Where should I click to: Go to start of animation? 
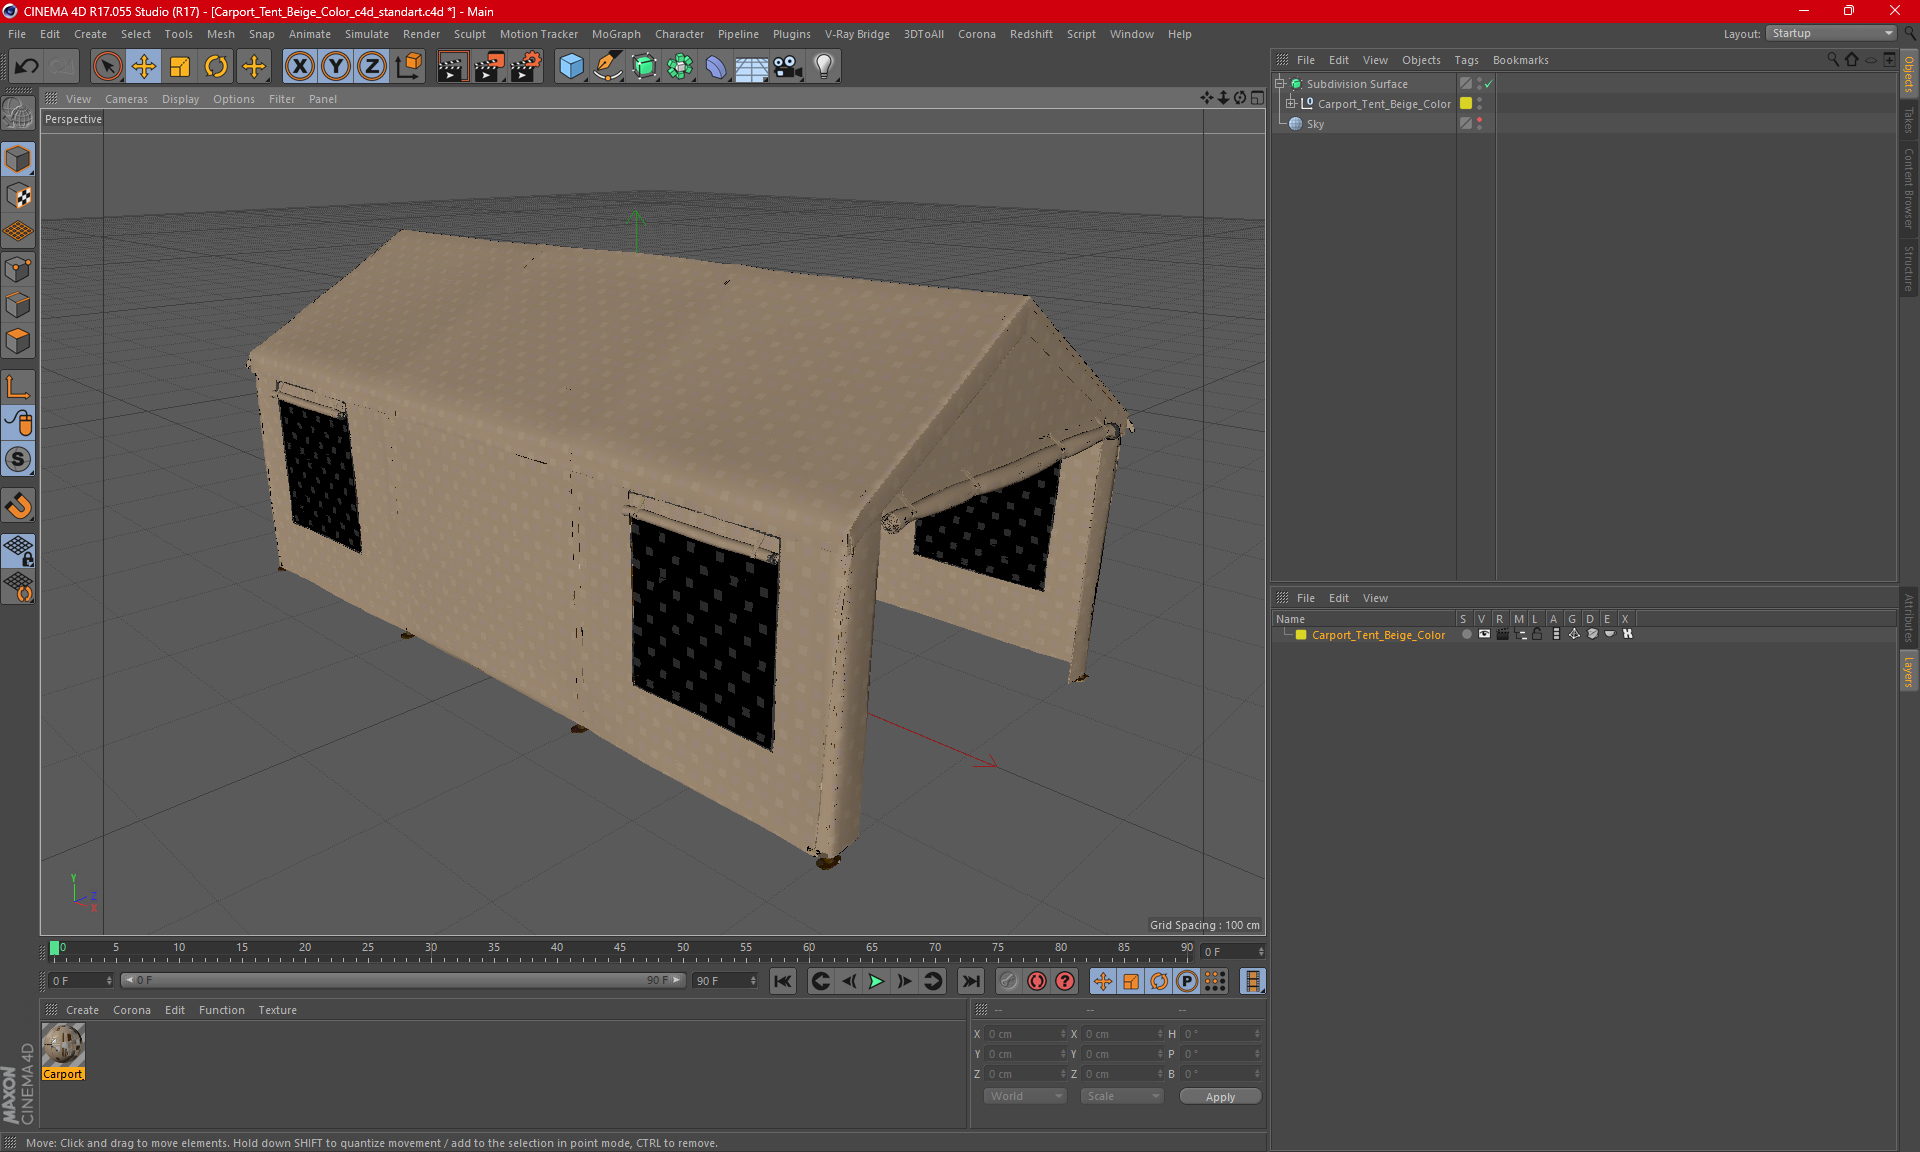point(783,981)
